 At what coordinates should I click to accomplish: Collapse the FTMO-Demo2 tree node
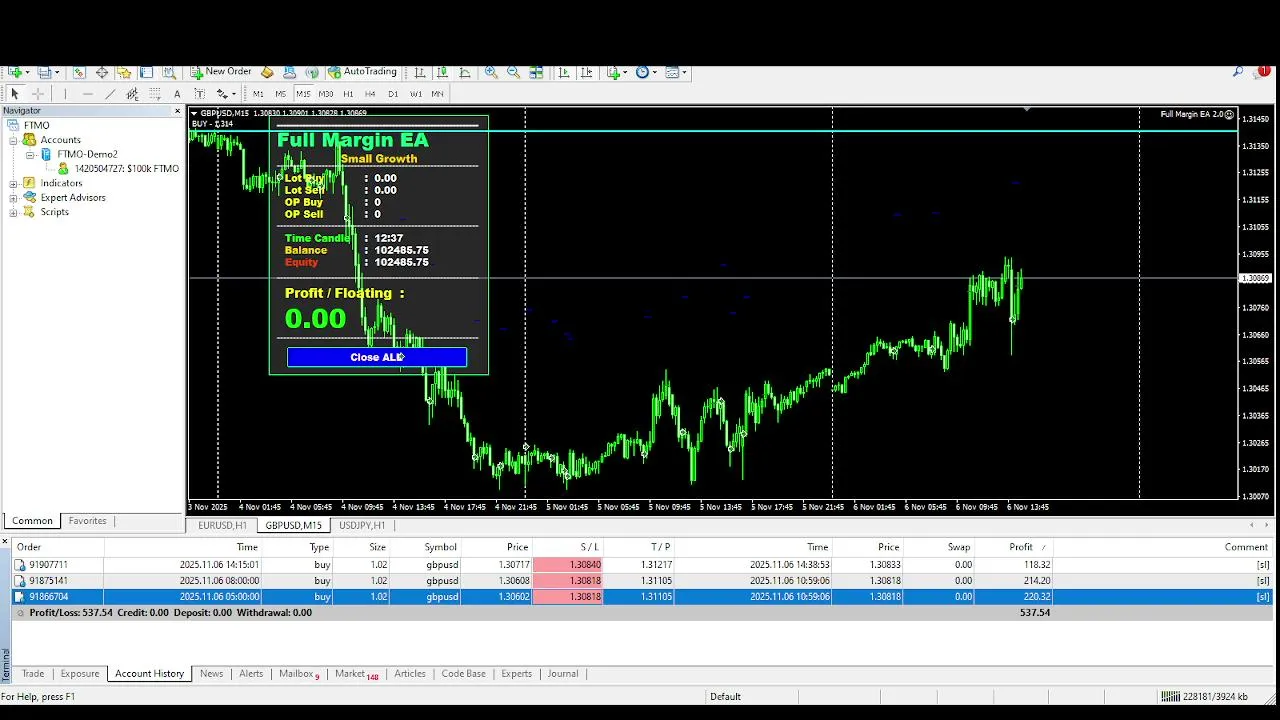[30, 155]
